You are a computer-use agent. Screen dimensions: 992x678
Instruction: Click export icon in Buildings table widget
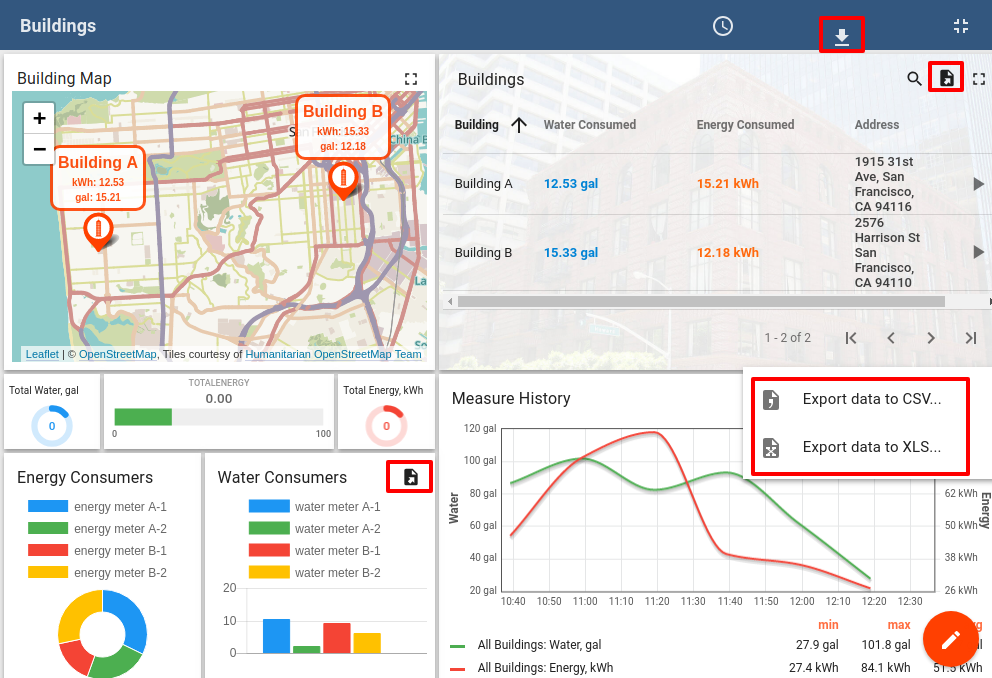(x=946, y=78)
